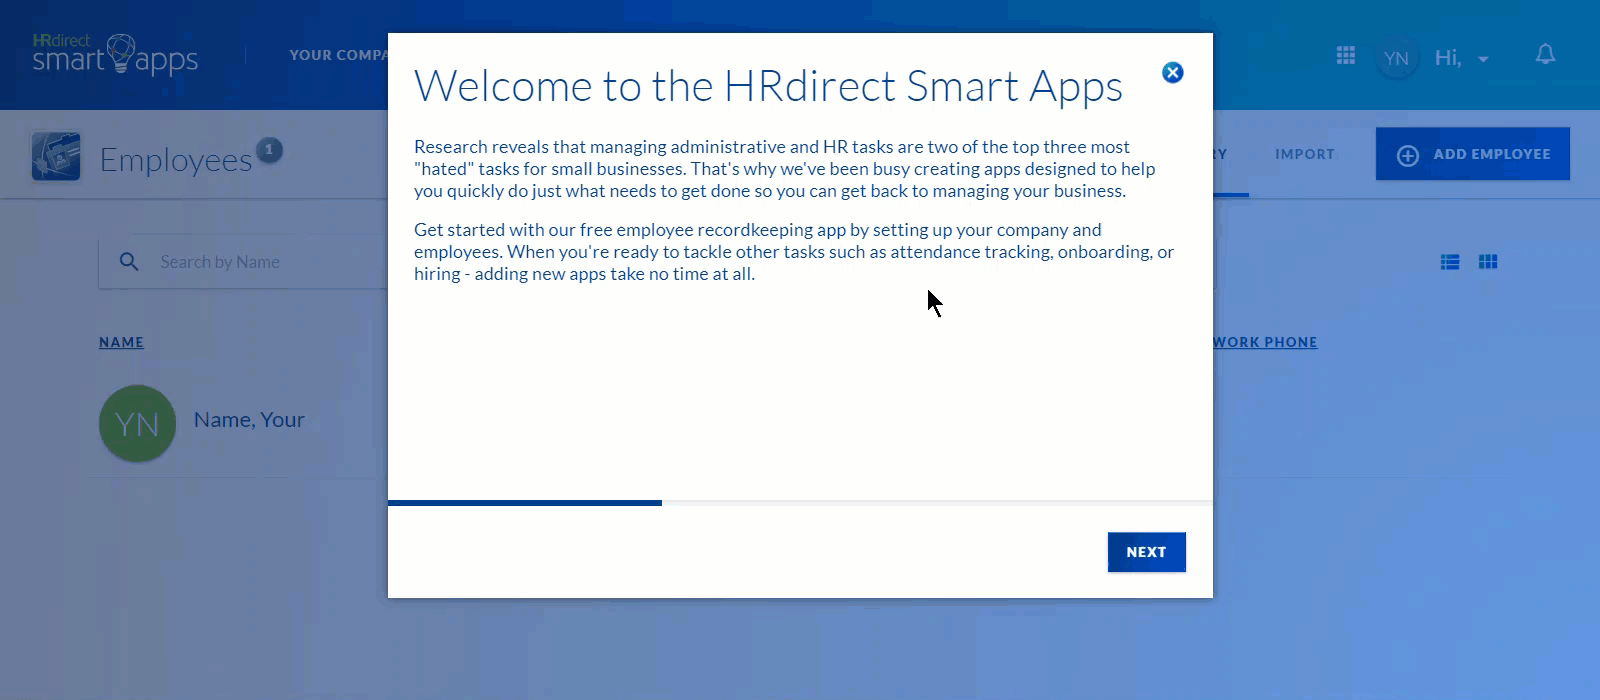Switch to list view icon
This screenshot has width=1600, height=700.
[x=1450, y=262]
